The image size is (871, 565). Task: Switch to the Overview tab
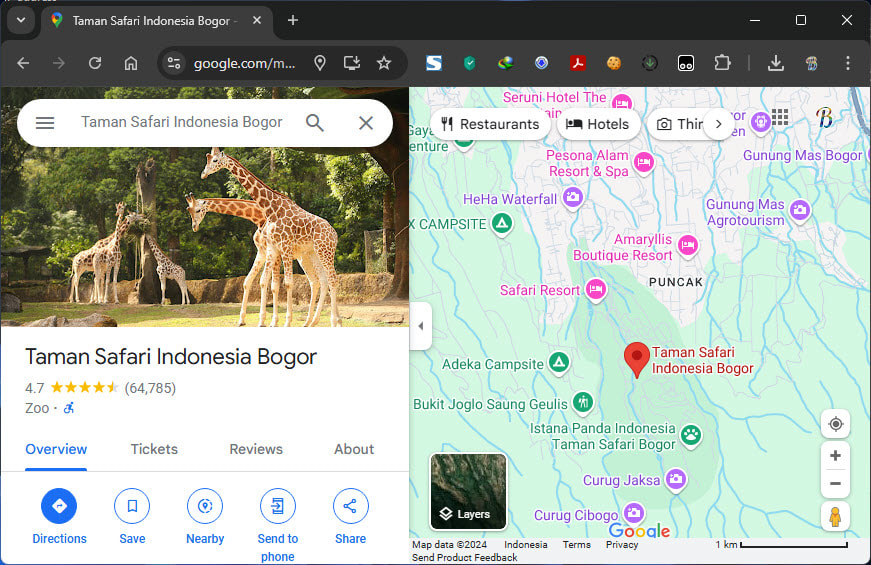[x=56, y=449]
